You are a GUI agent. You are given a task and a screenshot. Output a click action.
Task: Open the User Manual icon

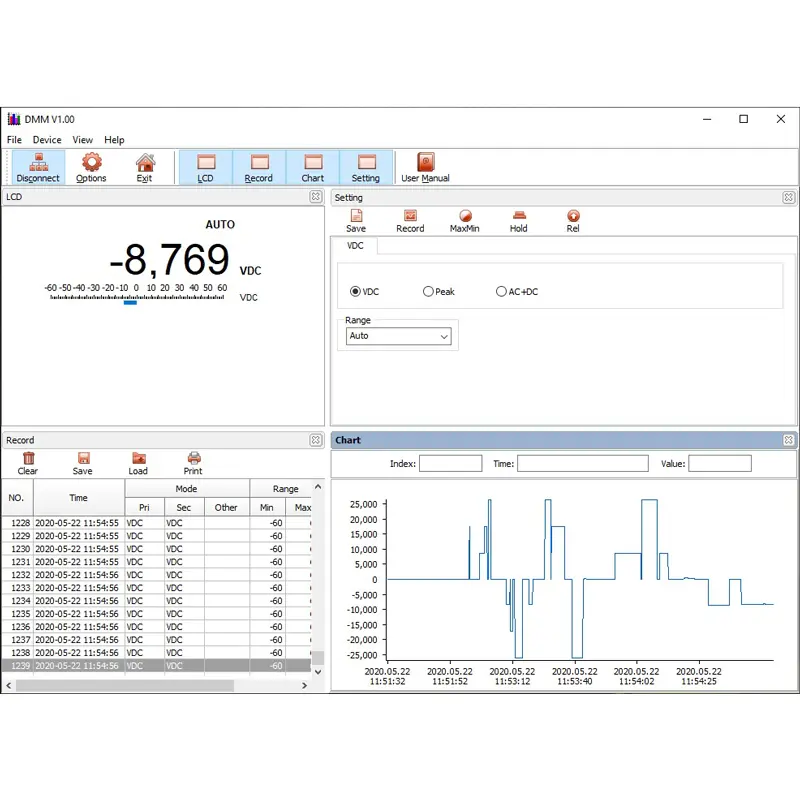coord(425,167)
